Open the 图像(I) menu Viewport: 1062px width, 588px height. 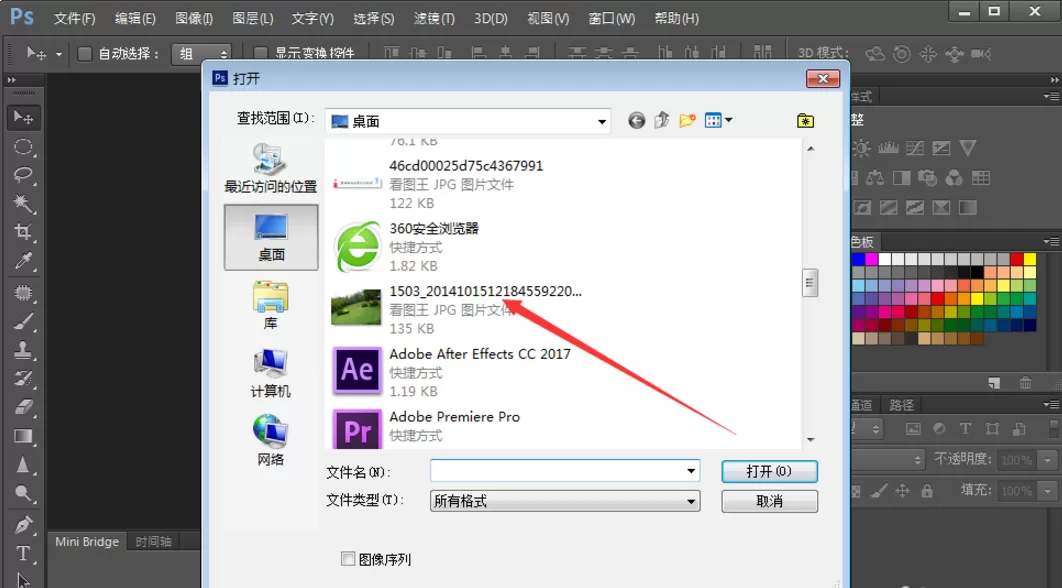pos(194,18)
